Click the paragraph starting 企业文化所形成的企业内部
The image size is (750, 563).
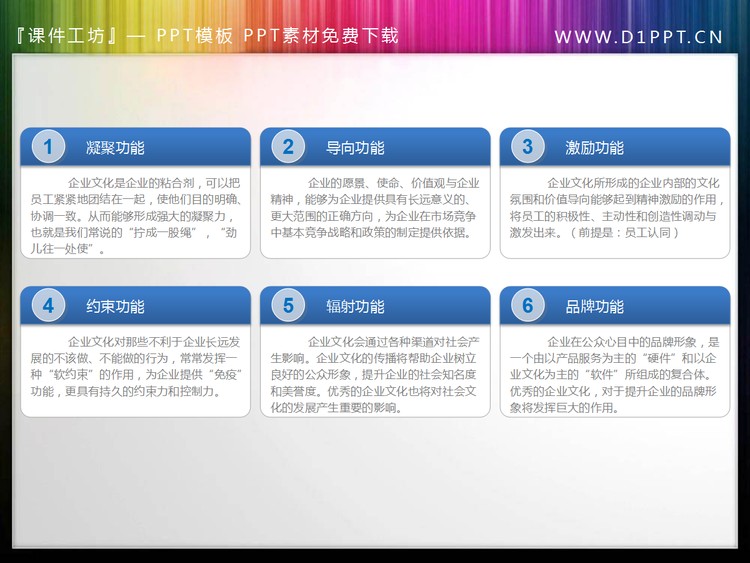(x=617, y=208)
